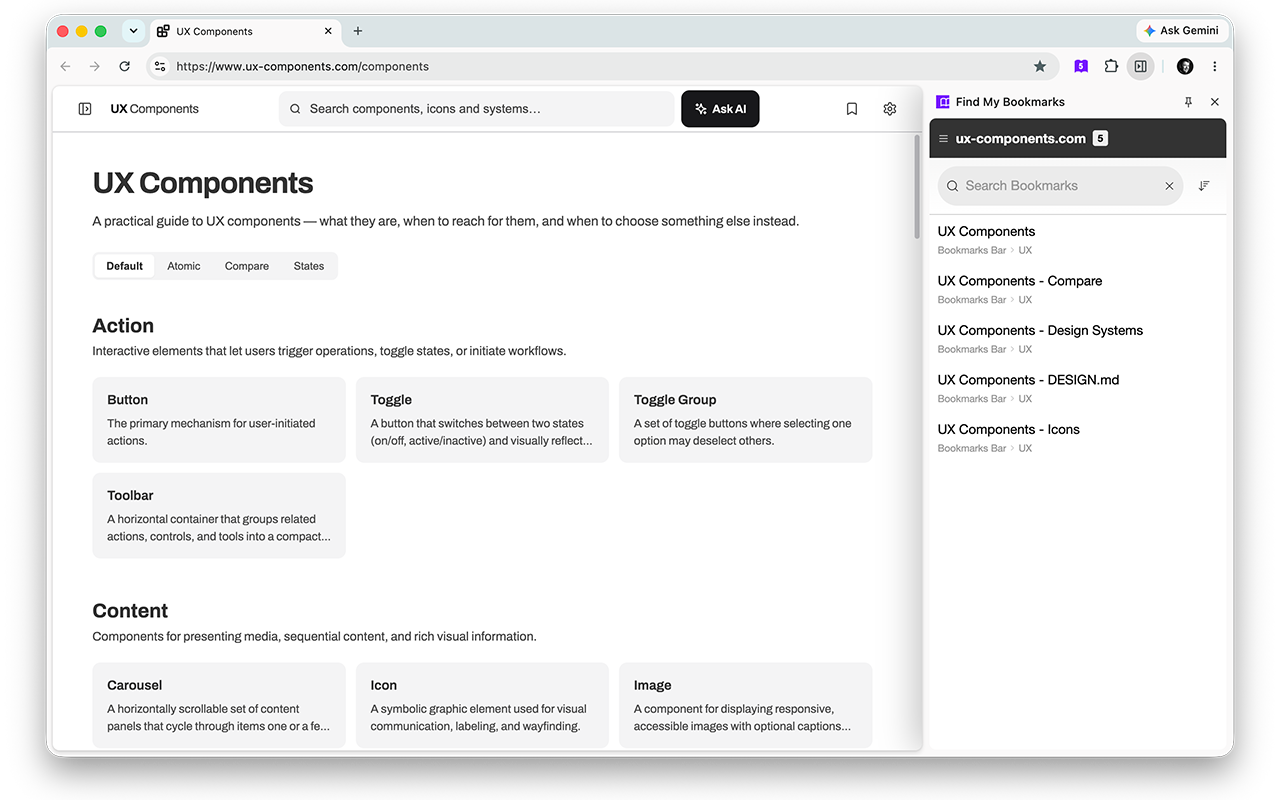Open the Image component card
This screenshot has width=1280, height=800.
coord(746,705)
